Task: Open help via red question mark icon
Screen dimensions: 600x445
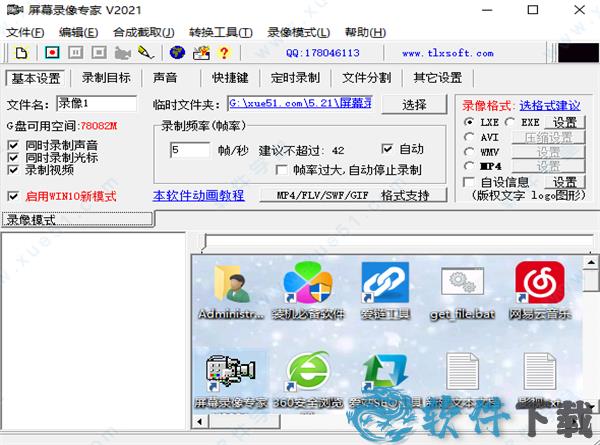Action: [224, 52]
